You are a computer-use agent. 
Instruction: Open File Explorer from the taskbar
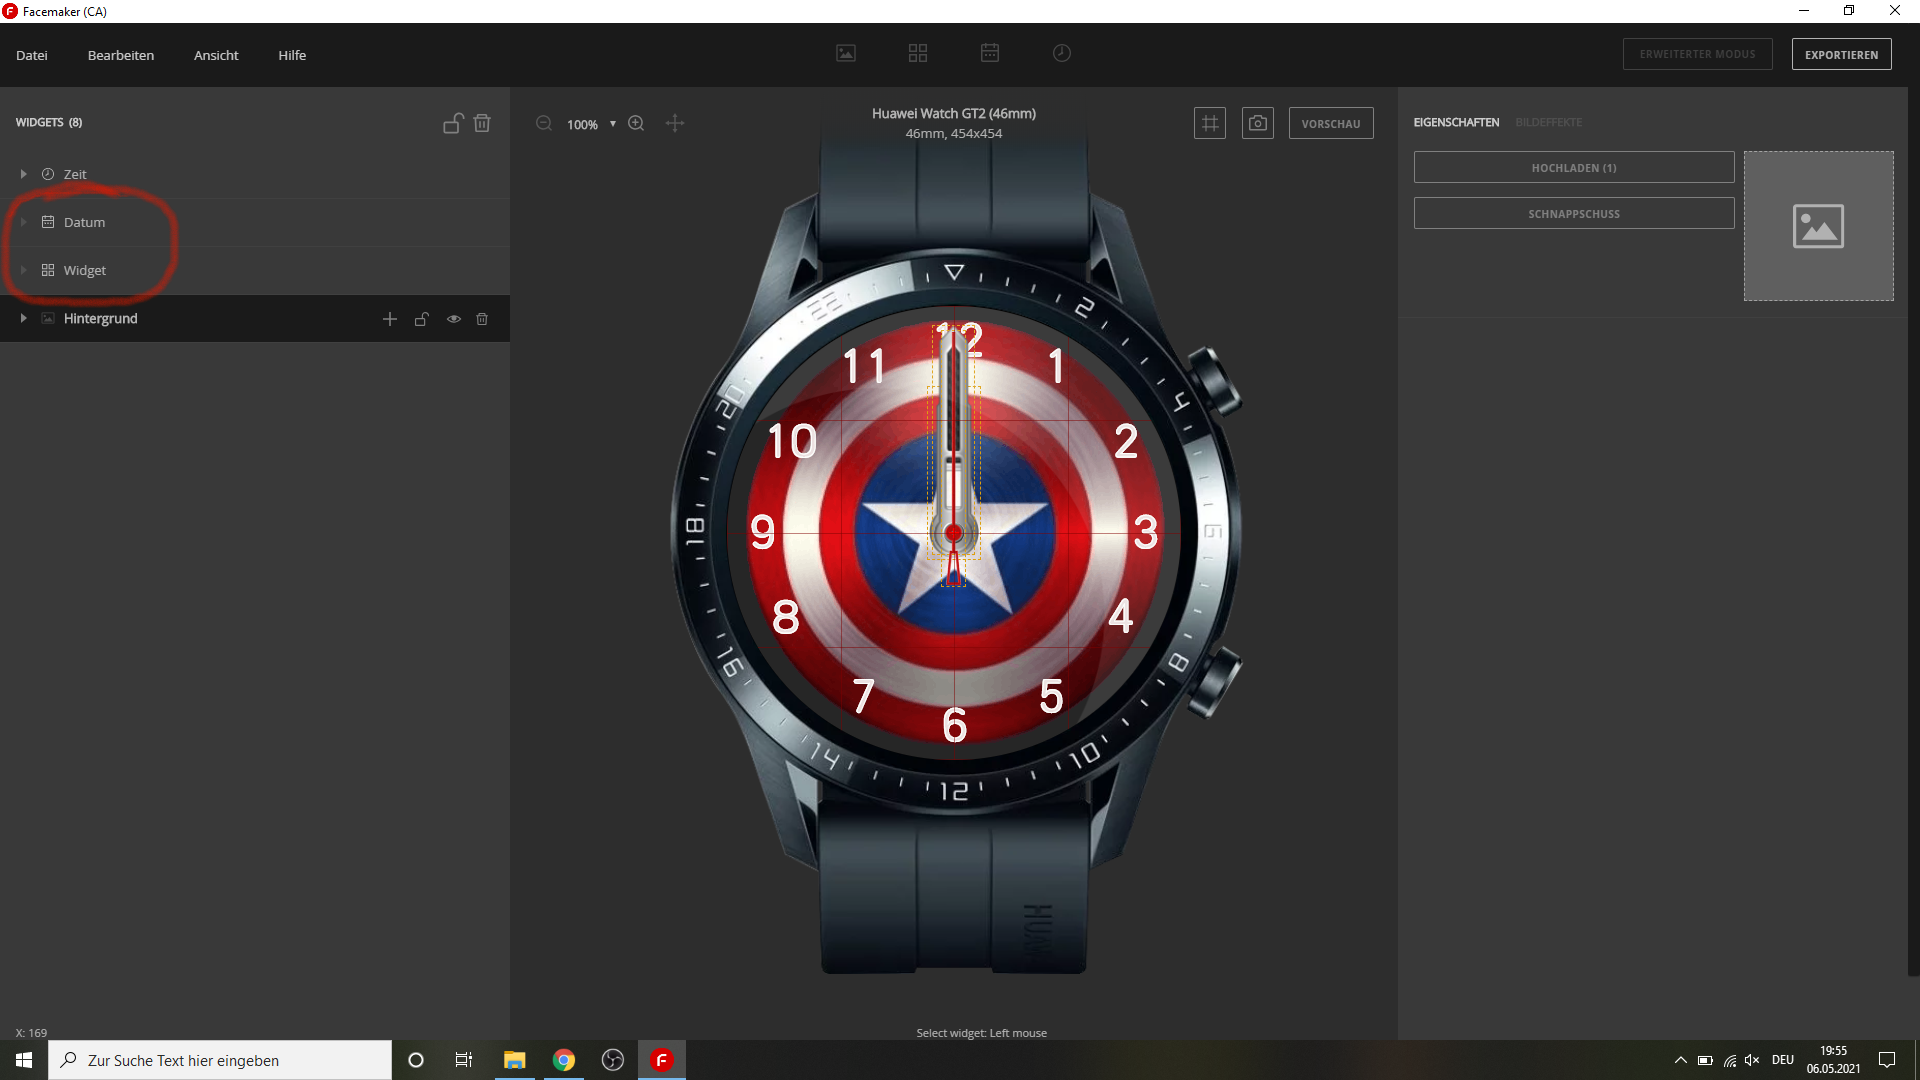click(x=514, y=1060)
